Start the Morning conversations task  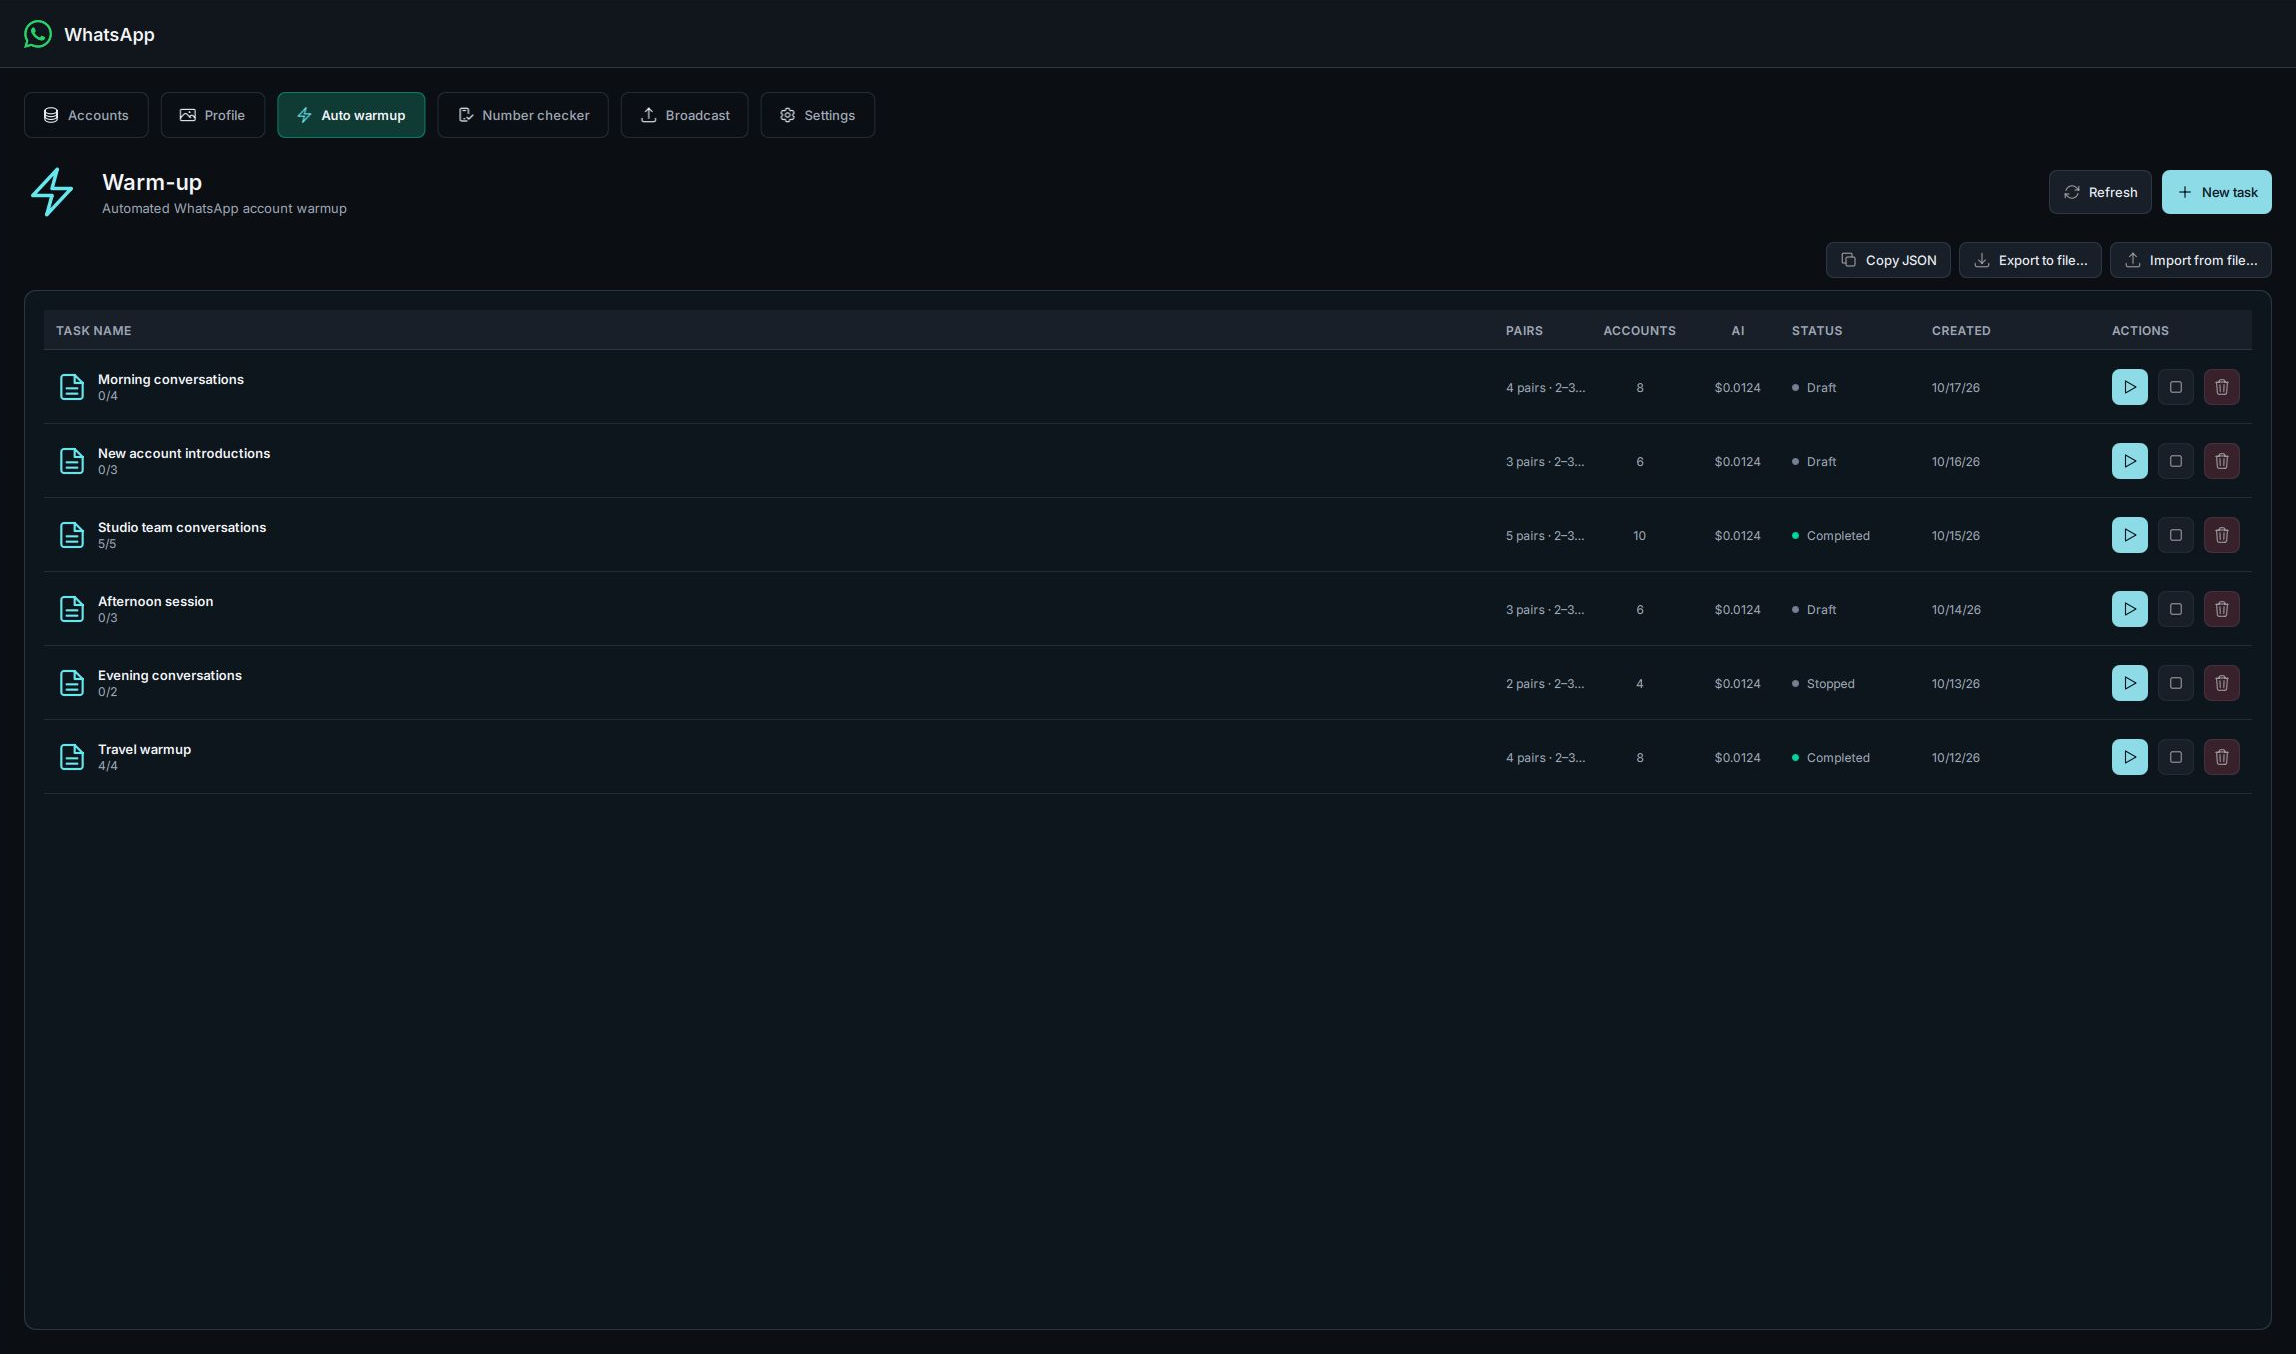[2129, 387]
